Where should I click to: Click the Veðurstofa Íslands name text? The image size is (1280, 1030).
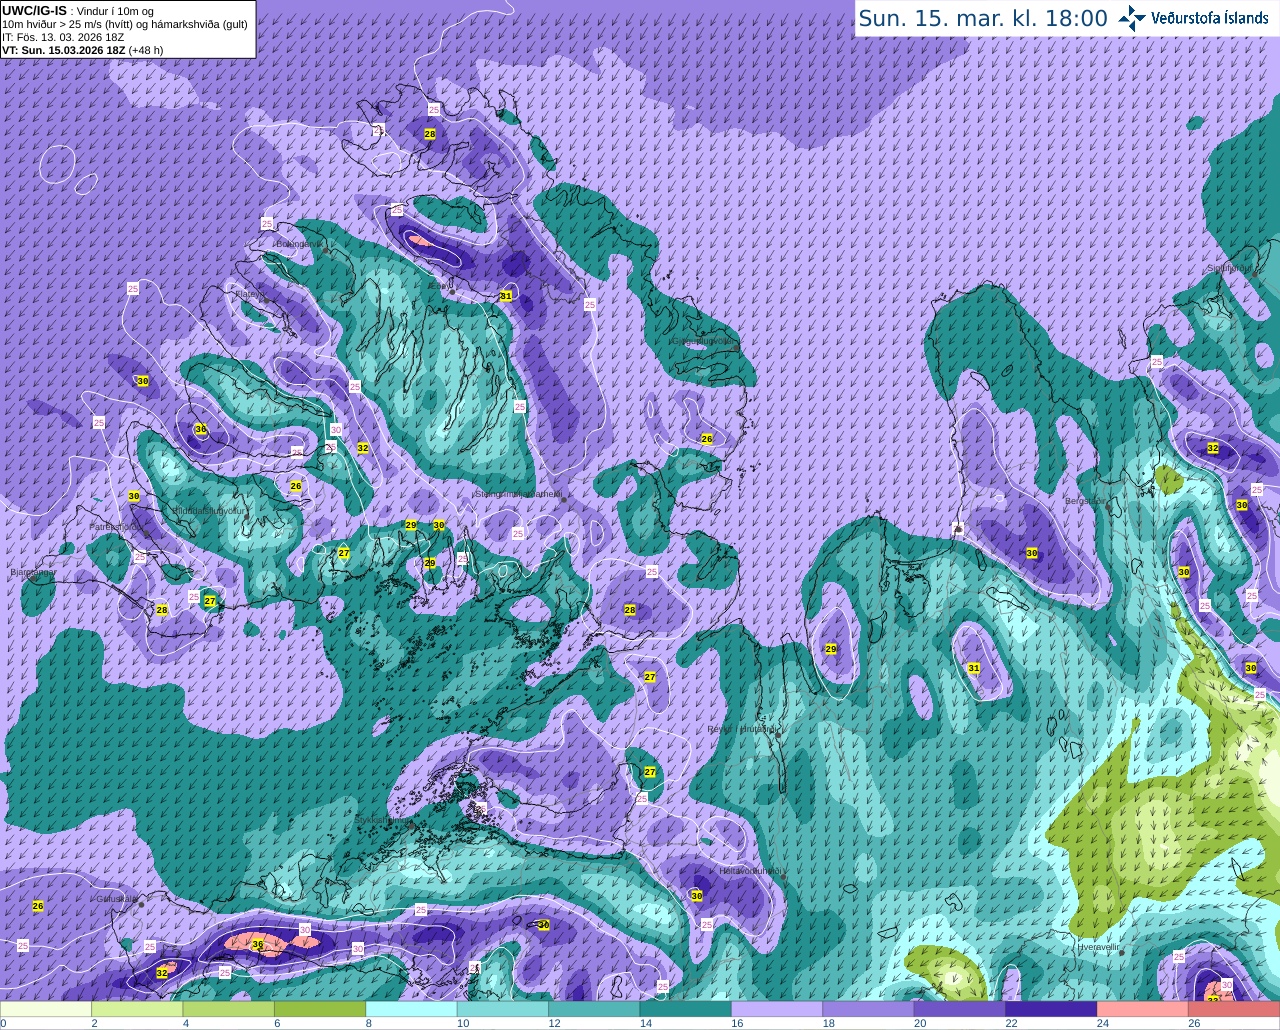click(1210, 18)
